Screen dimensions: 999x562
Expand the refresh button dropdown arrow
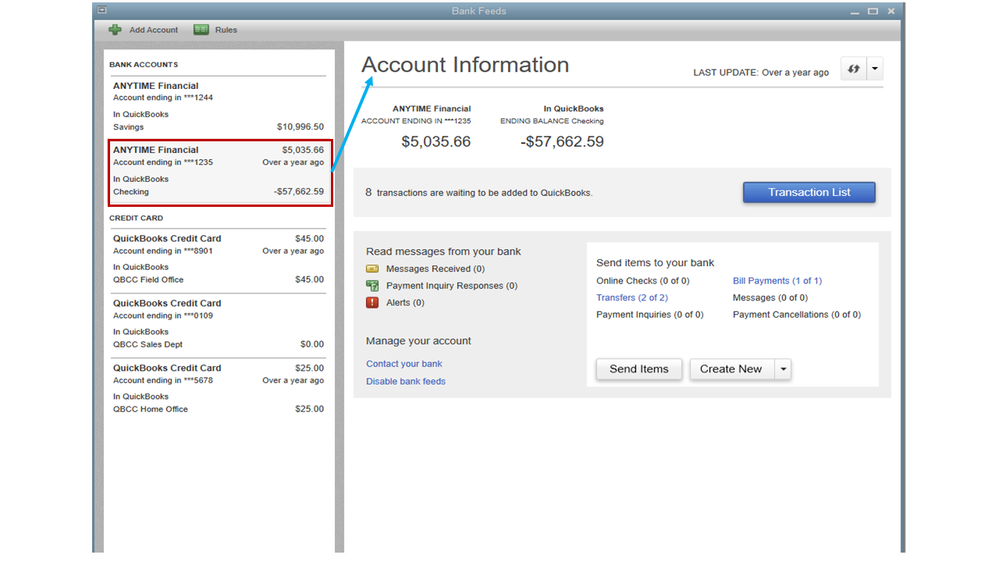point(875,70)
